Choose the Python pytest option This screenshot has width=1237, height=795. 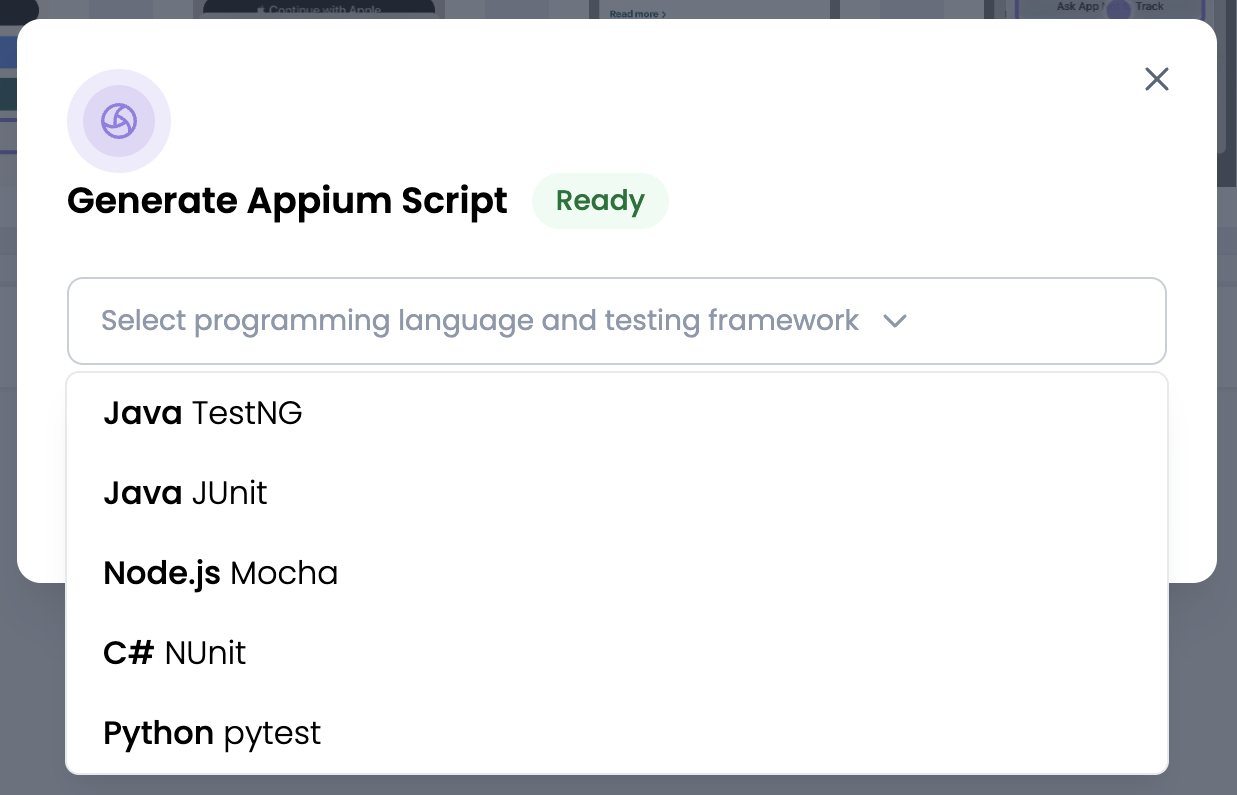[617, 733]
